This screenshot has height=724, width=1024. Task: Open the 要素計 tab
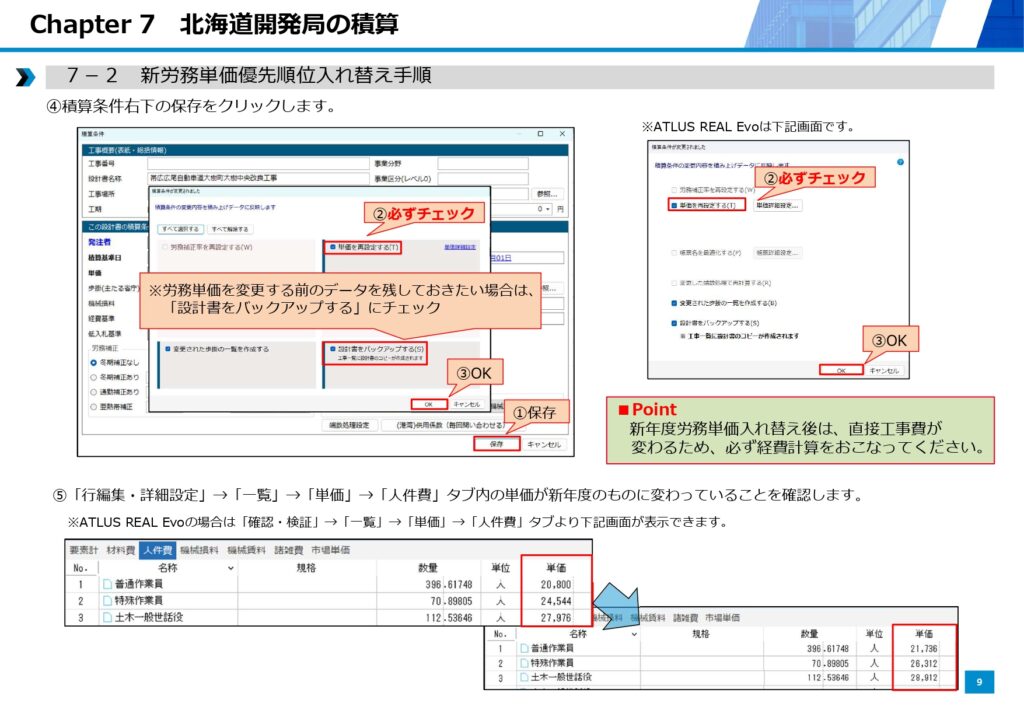[x=84, y=550]
